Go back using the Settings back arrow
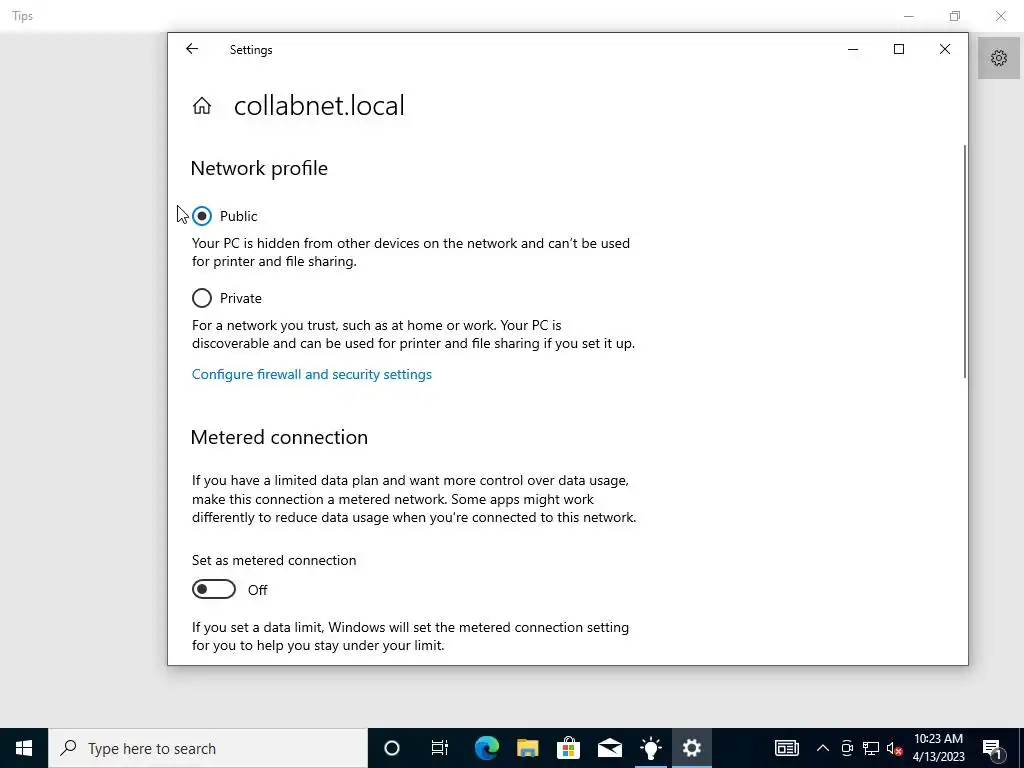Image resolution: width=1024 pixels, height=768 pixels. (x=191, y=49)
